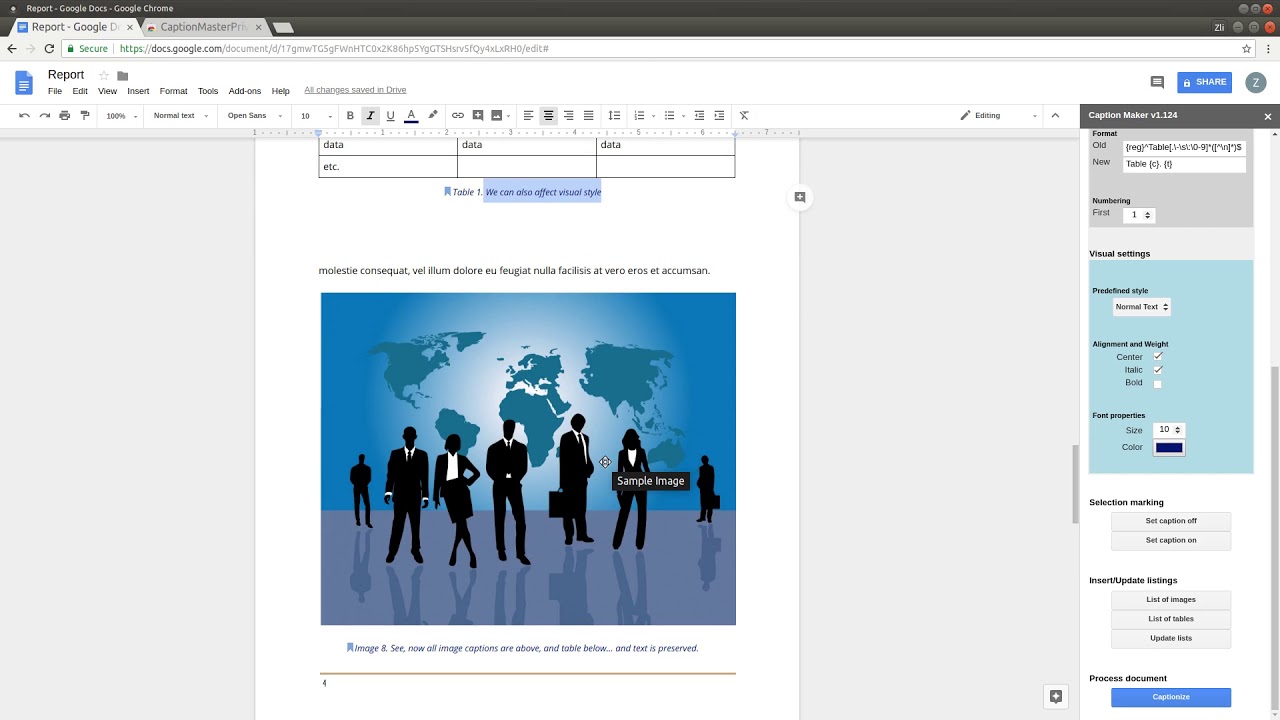Insert a link using the toolbar

pyautogui.click(x=458, y=116)
